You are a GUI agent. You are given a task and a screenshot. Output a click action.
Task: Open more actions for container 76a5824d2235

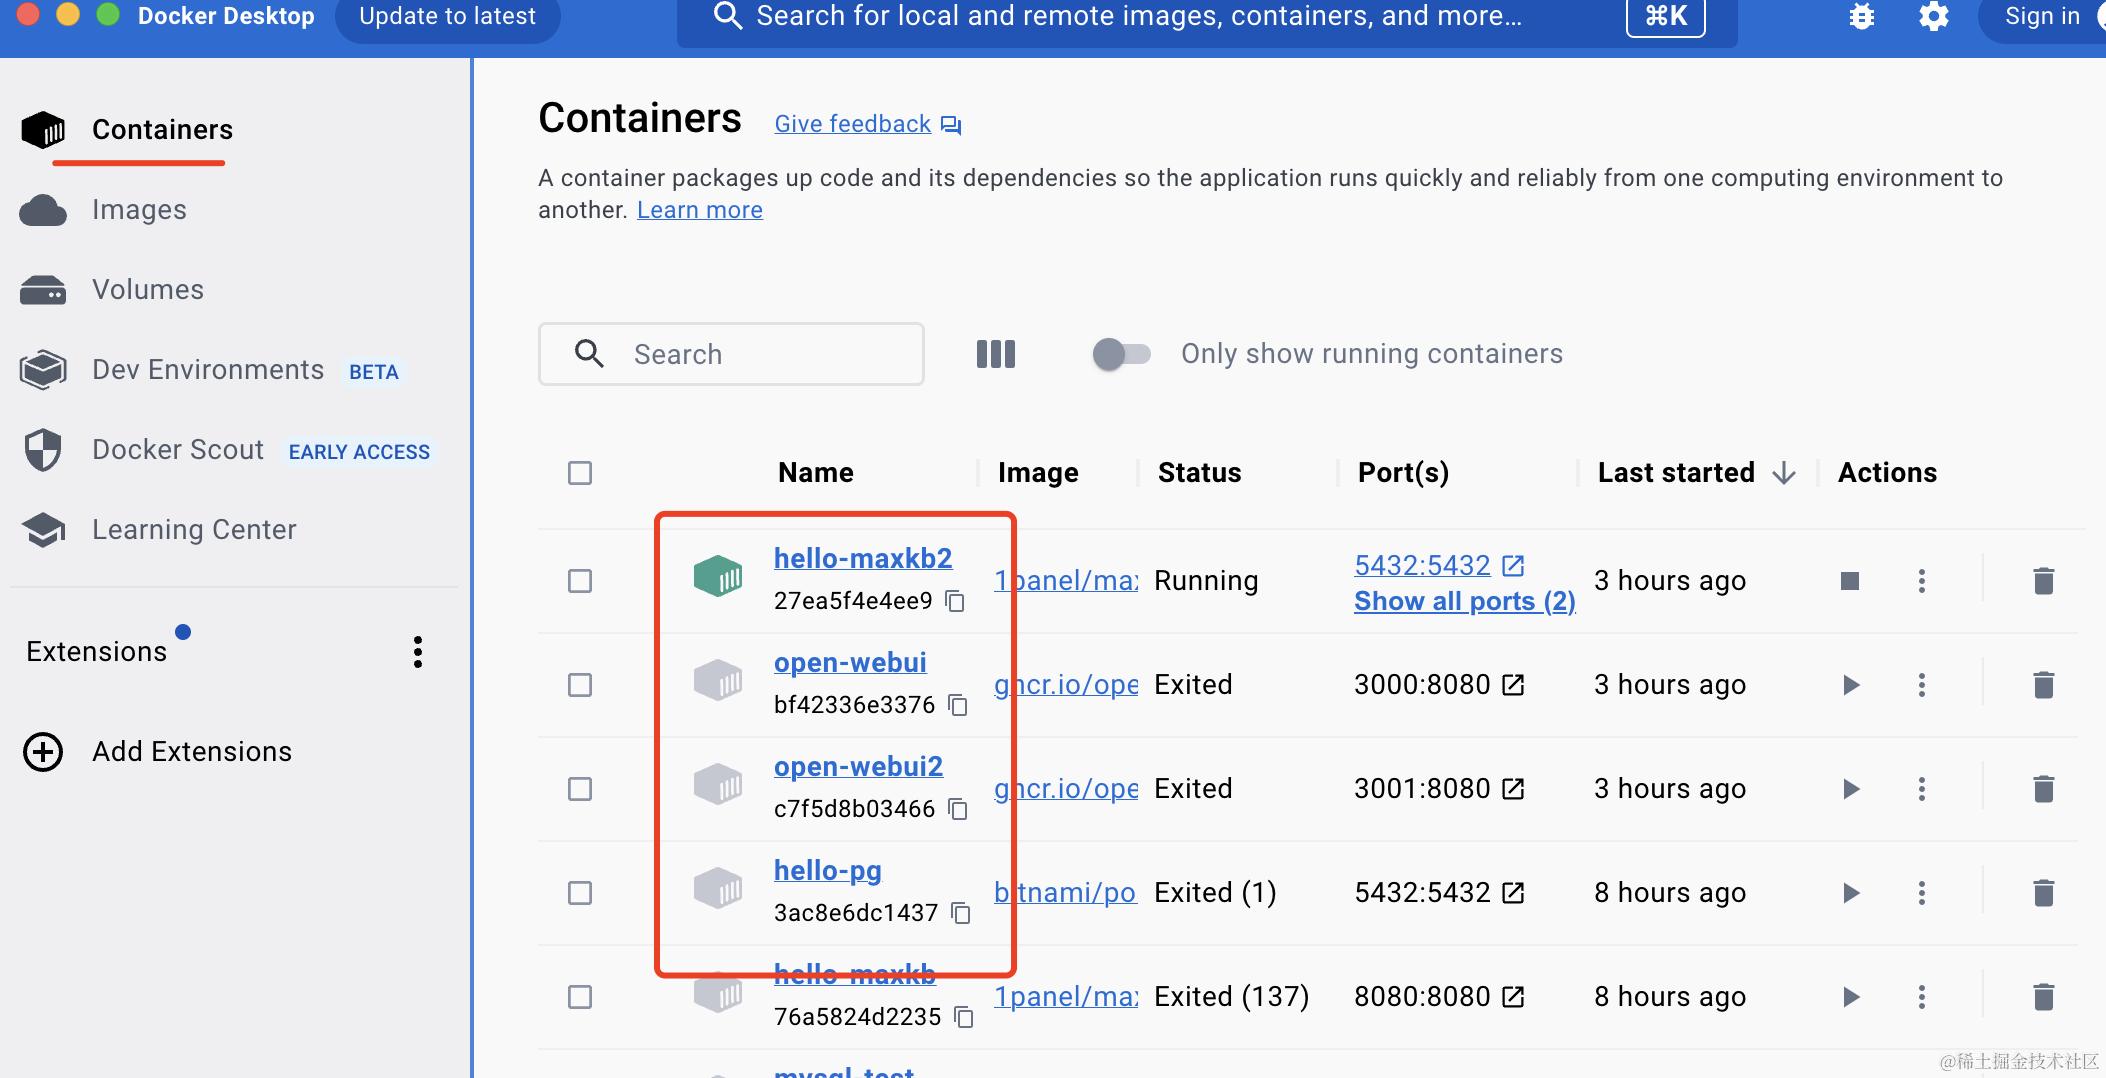point(1921,997)
